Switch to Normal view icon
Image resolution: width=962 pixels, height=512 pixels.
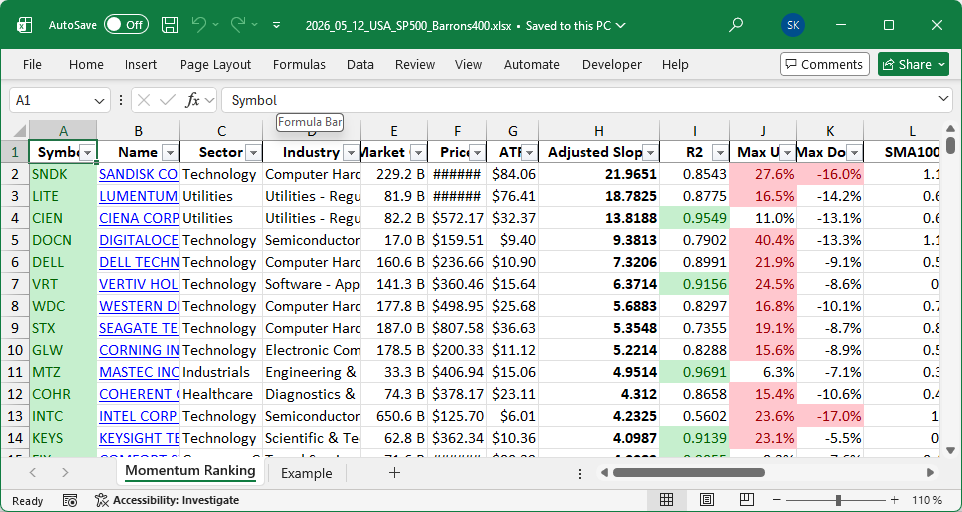coord(666,500)
